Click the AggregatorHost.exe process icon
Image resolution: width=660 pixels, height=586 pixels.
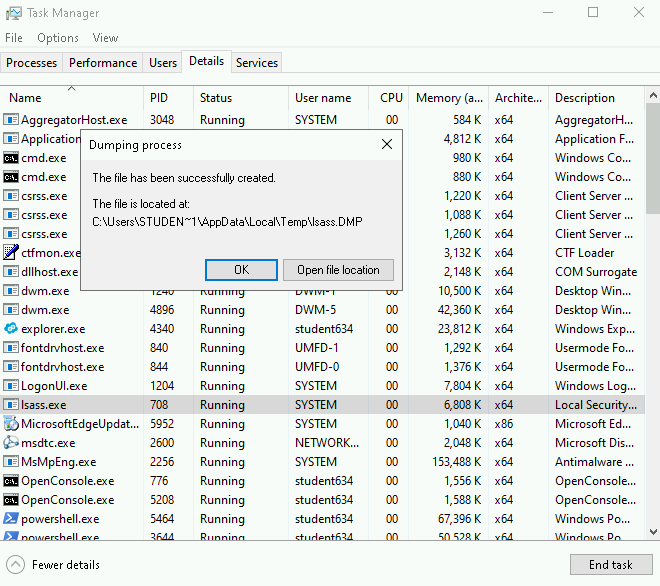click(x=11, y=120)
